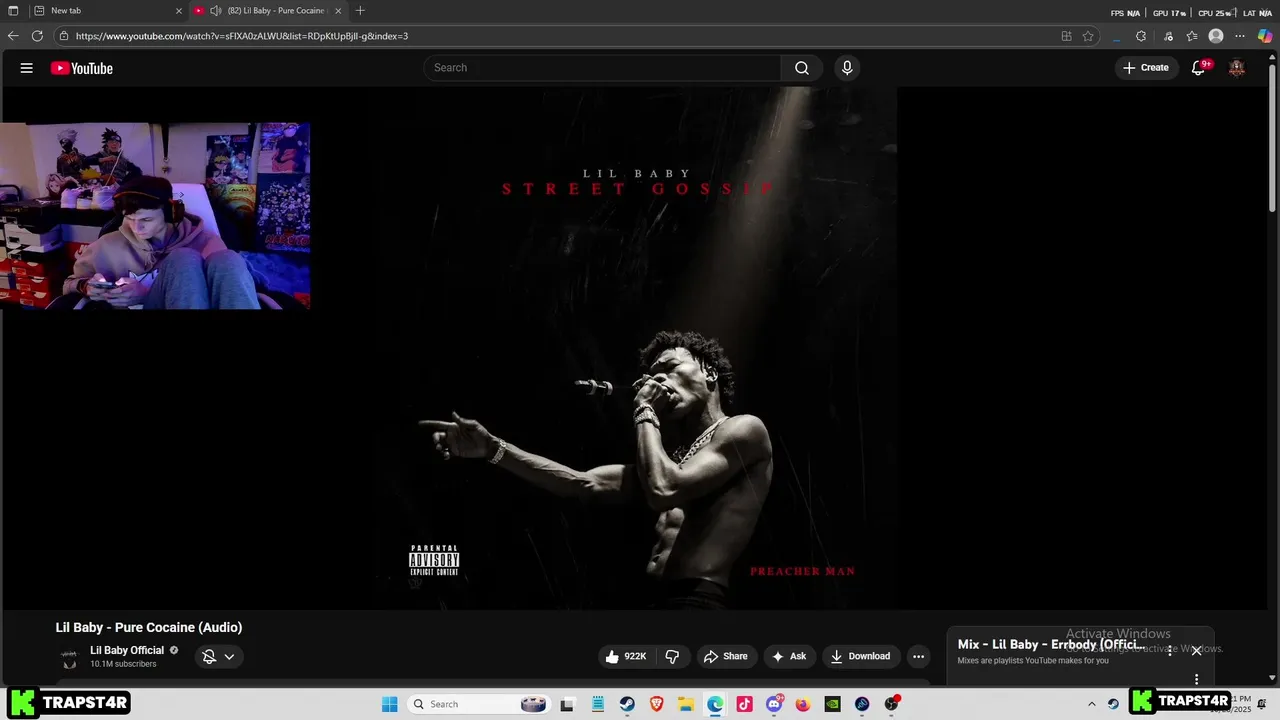Open the YouTube guide hamburger menu
The height and width of the screenshot is (720, 1280).
coord(27,68)
